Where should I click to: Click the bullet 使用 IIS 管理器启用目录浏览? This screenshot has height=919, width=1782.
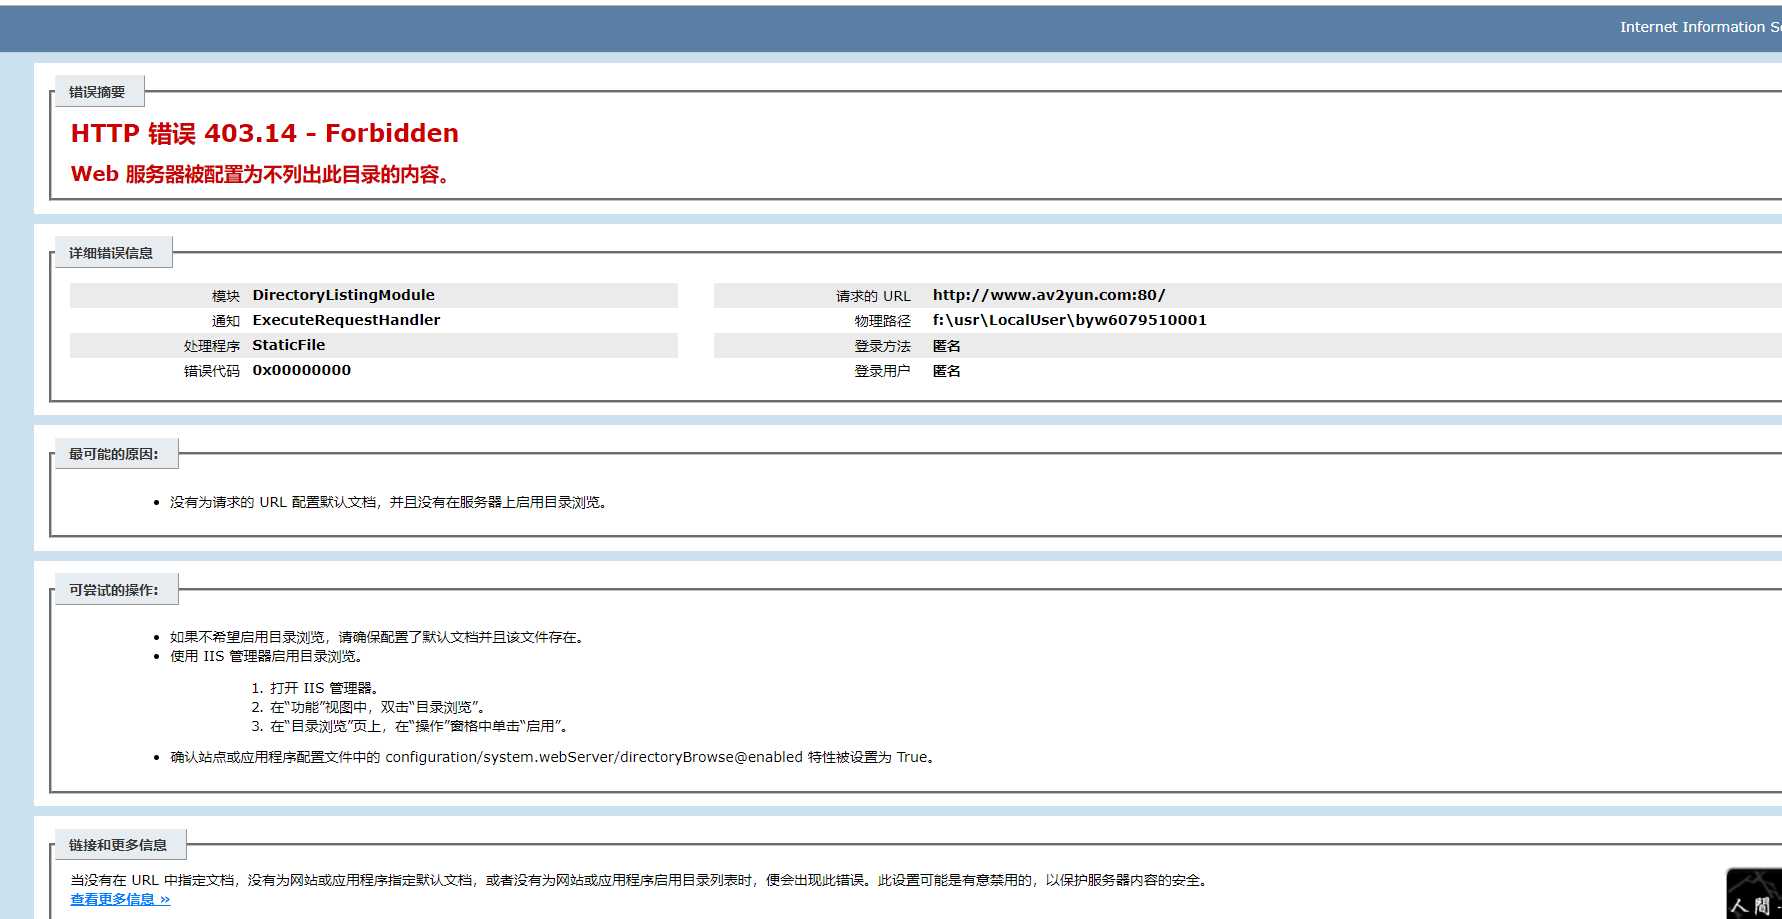(x=266, y=656)
